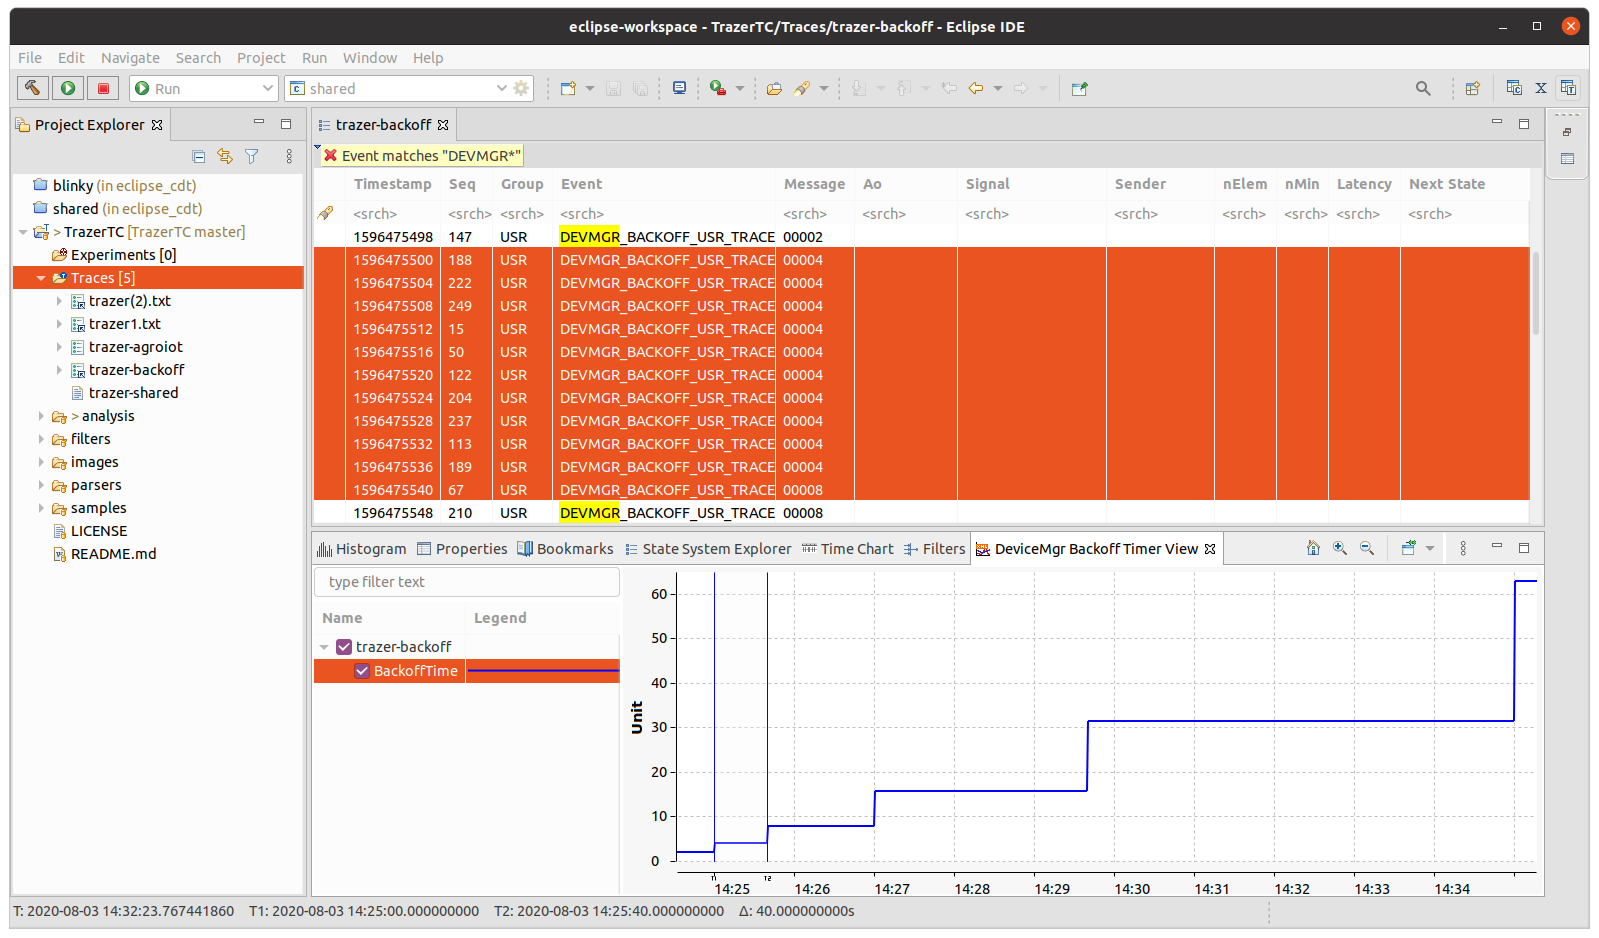This screenshot has width=1599, height=938.
Task: Open the Window menu
Action: (x=370, y=58)
